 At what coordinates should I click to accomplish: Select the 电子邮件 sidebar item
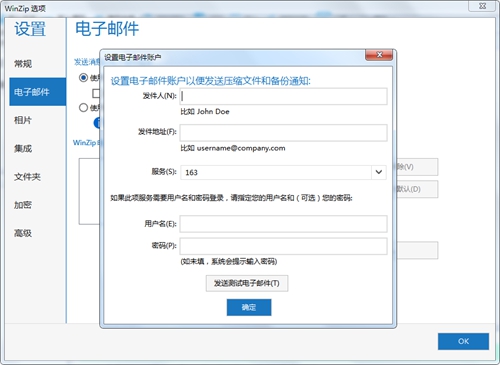(x=38, y=92)
